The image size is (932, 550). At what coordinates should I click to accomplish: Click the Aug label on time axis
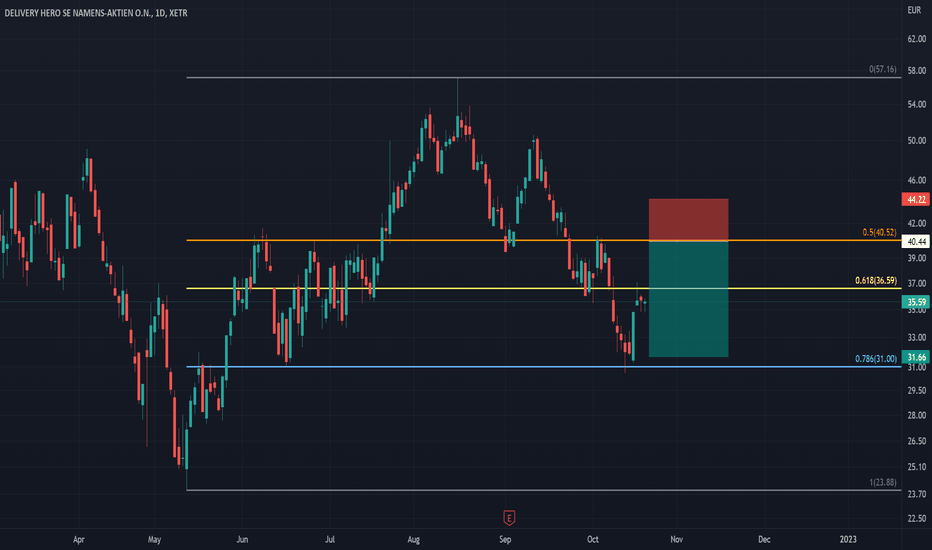414,539
